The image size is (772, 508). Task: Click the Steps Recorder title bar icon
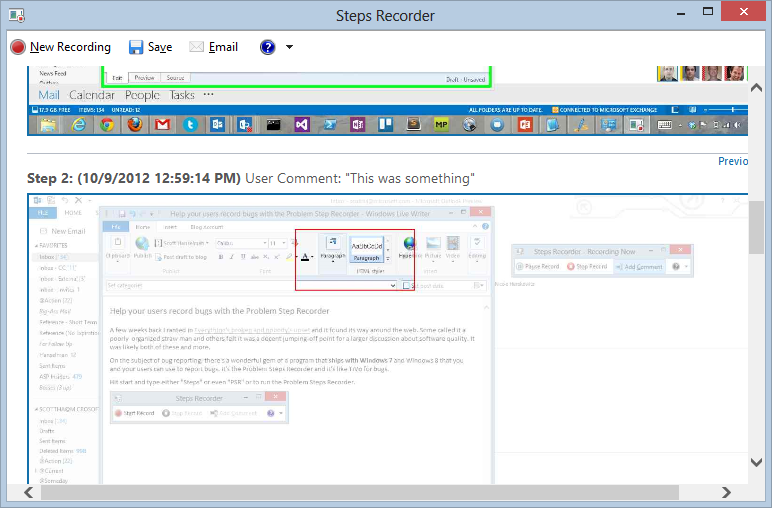pyautogui.click(x=17, y=15)
